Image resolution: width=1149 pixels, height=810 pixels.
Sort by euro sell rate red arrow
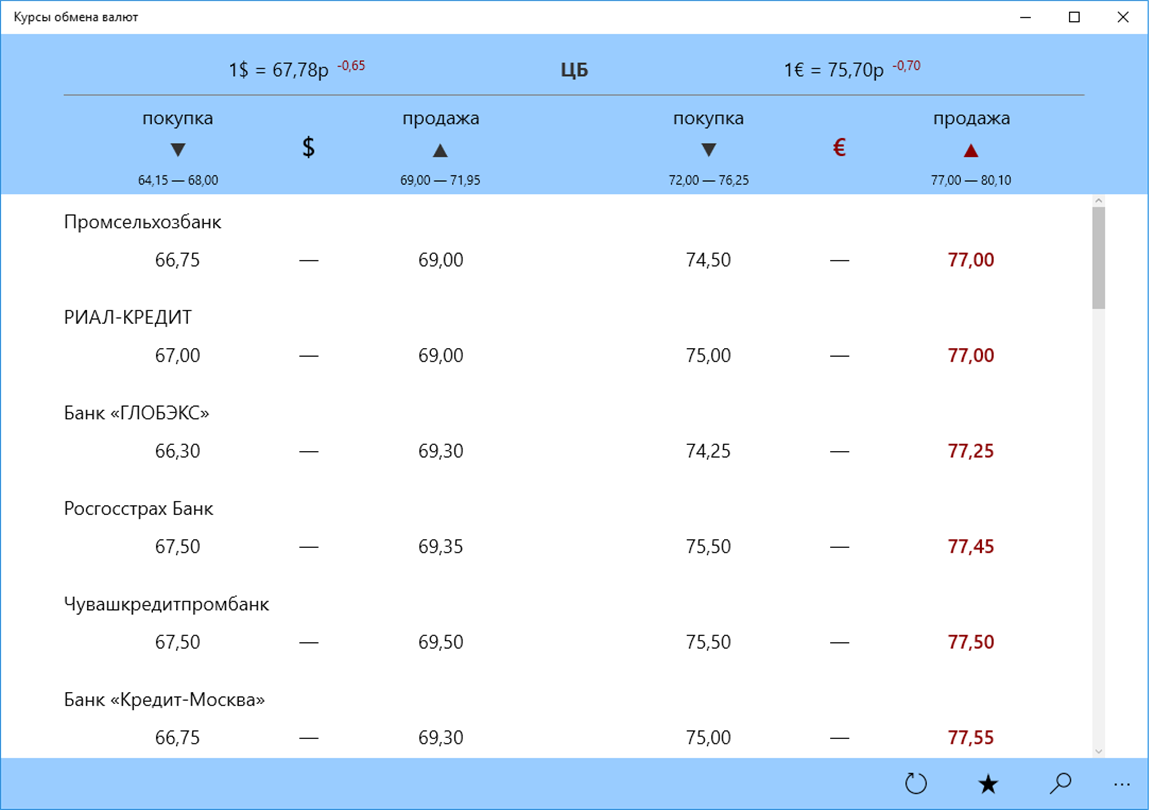point(970,150)
